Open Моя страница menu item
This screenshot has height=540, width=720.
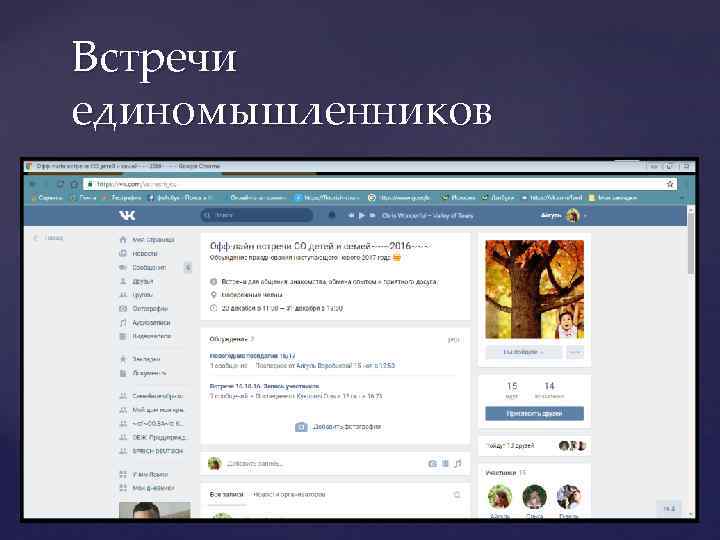click(x=153, y=240)
